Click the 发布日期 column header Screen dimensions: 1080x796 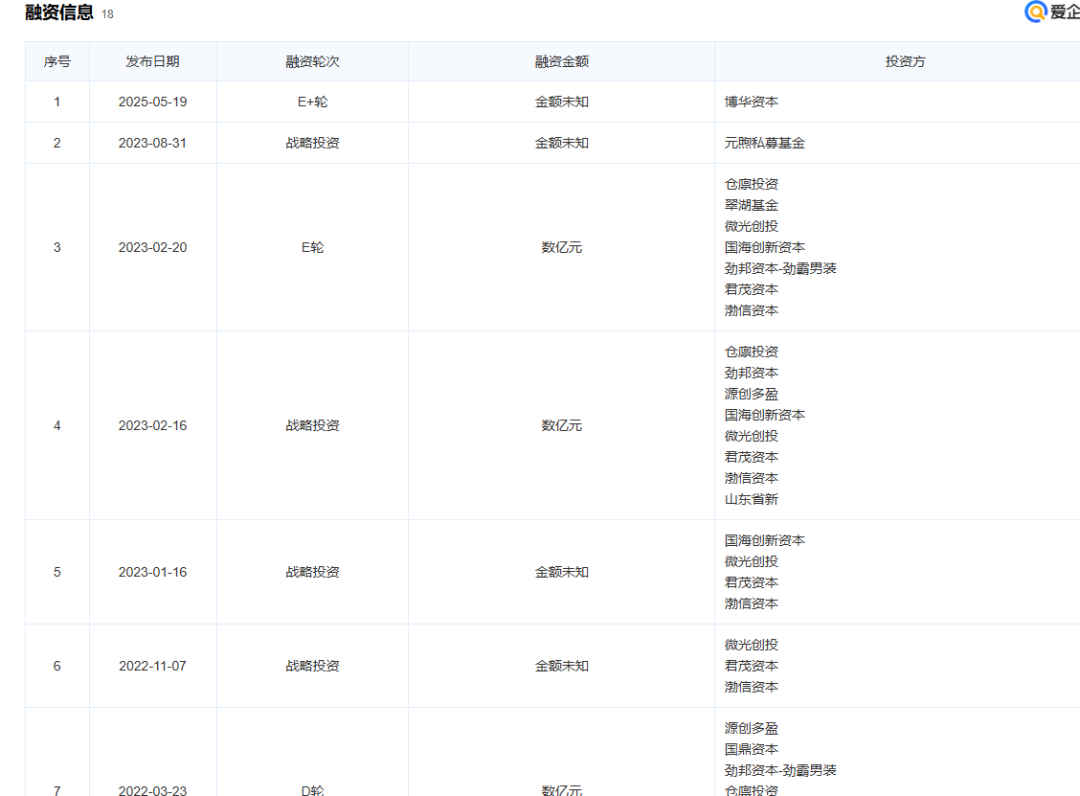pos(152,61)
